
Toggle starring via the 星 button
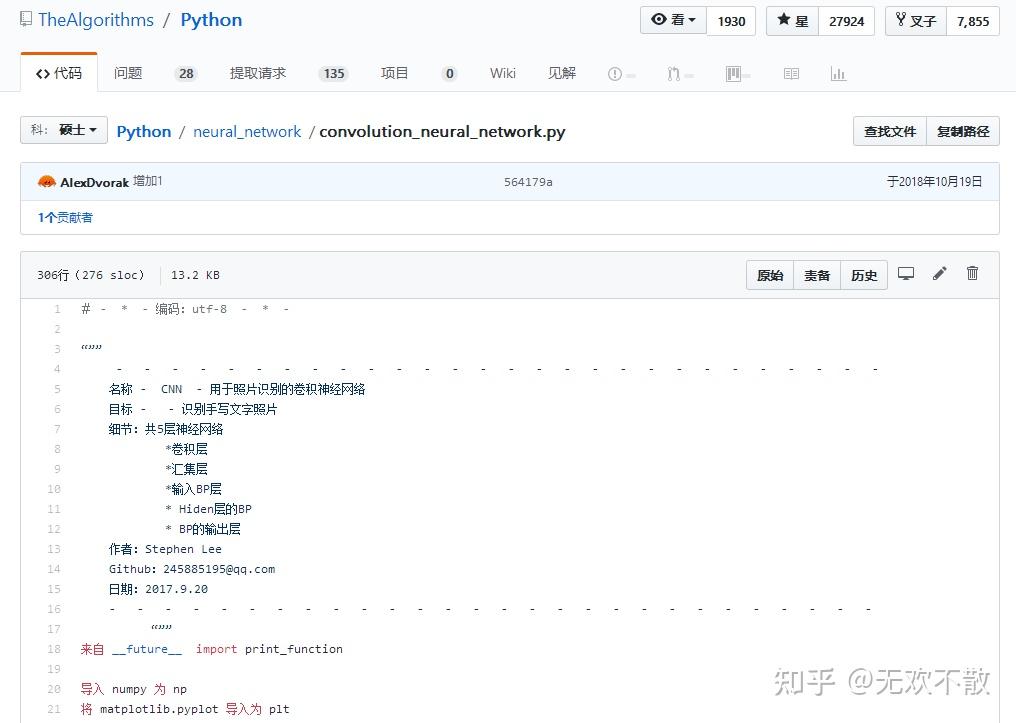pos(791,20)
